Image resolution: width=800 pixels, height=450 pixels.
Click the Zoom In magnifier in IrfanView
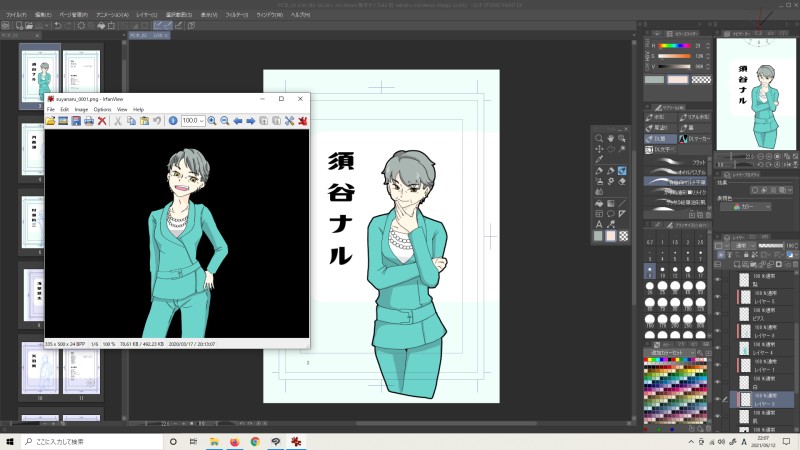(x=212, y=121)
